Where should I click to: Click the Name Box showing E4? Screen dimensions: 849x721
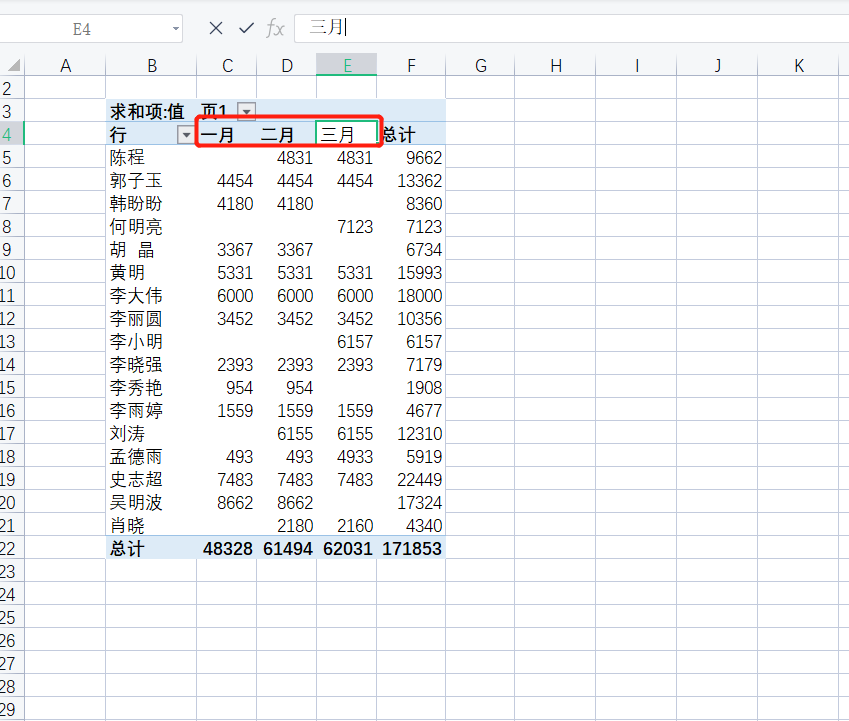coord(82,29)
